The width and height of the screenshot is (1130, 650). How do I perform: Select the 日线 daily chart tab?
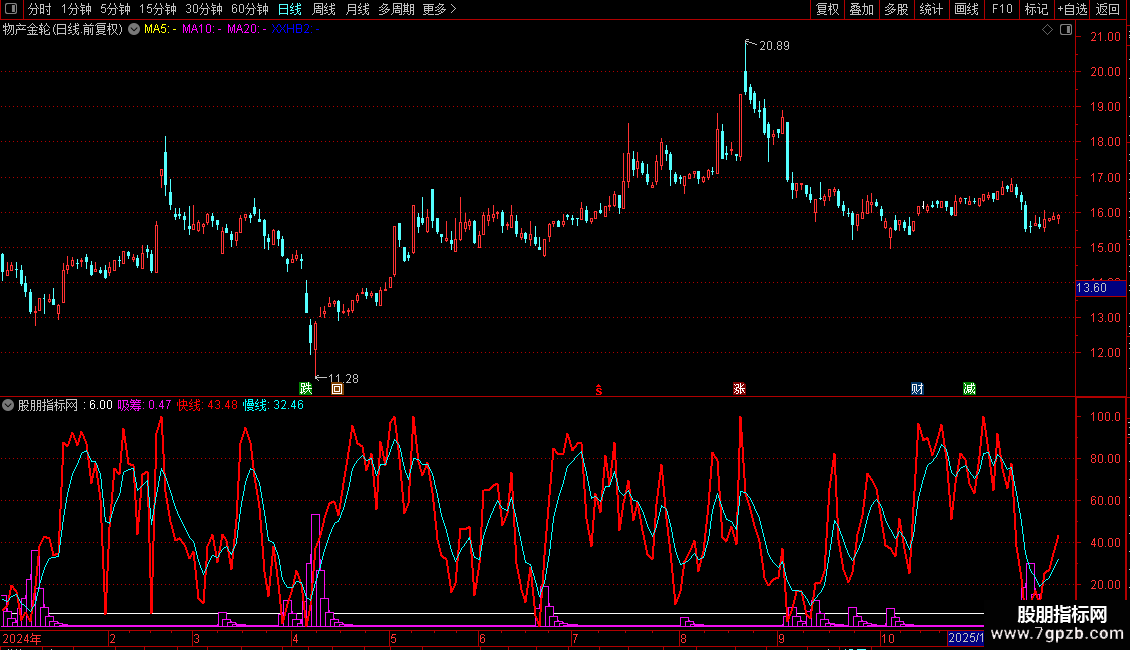pos(290,9)
